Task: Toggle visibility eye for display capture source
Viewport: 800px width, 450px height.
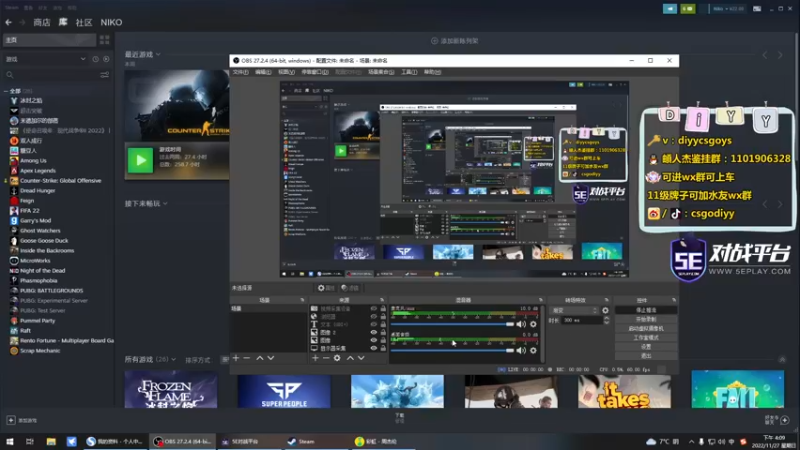Action: tap(373, 348)
